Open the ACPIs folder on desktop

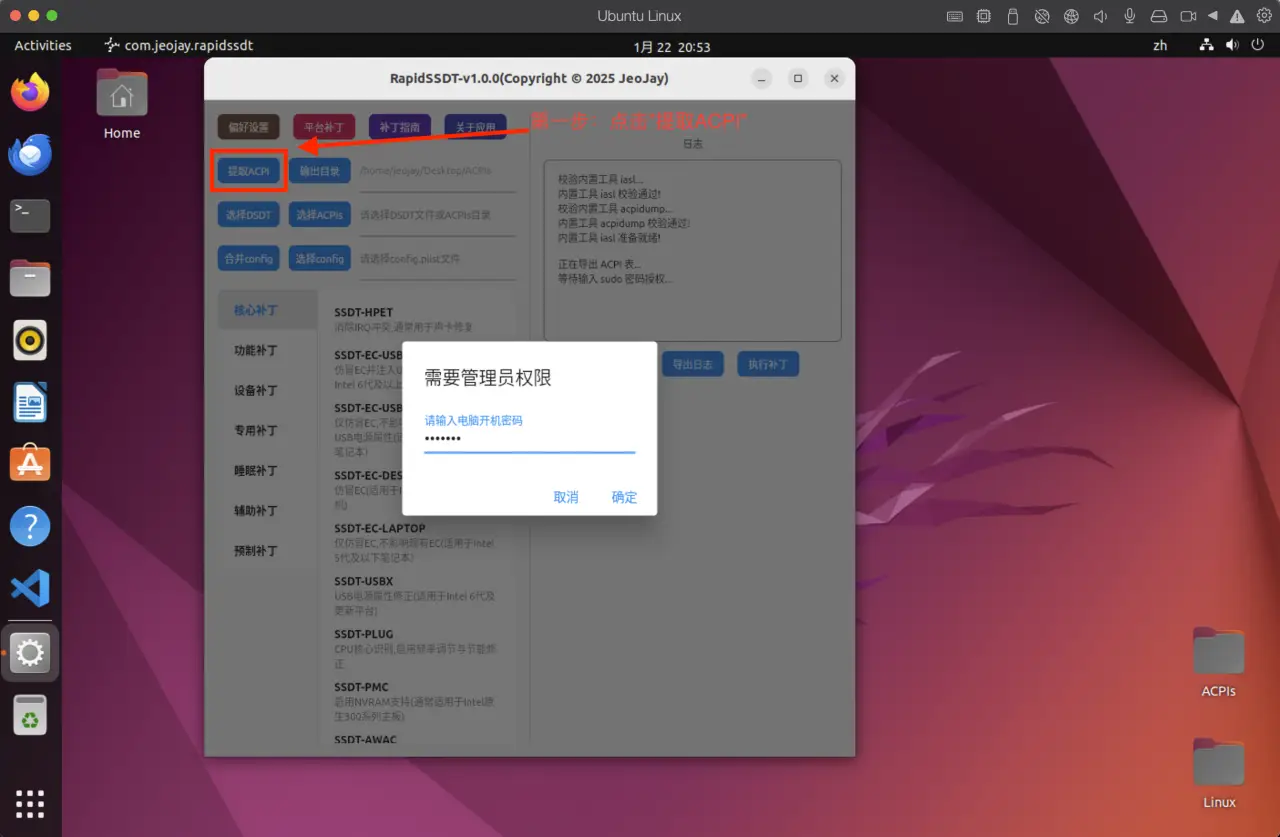tap(1218, 661)
